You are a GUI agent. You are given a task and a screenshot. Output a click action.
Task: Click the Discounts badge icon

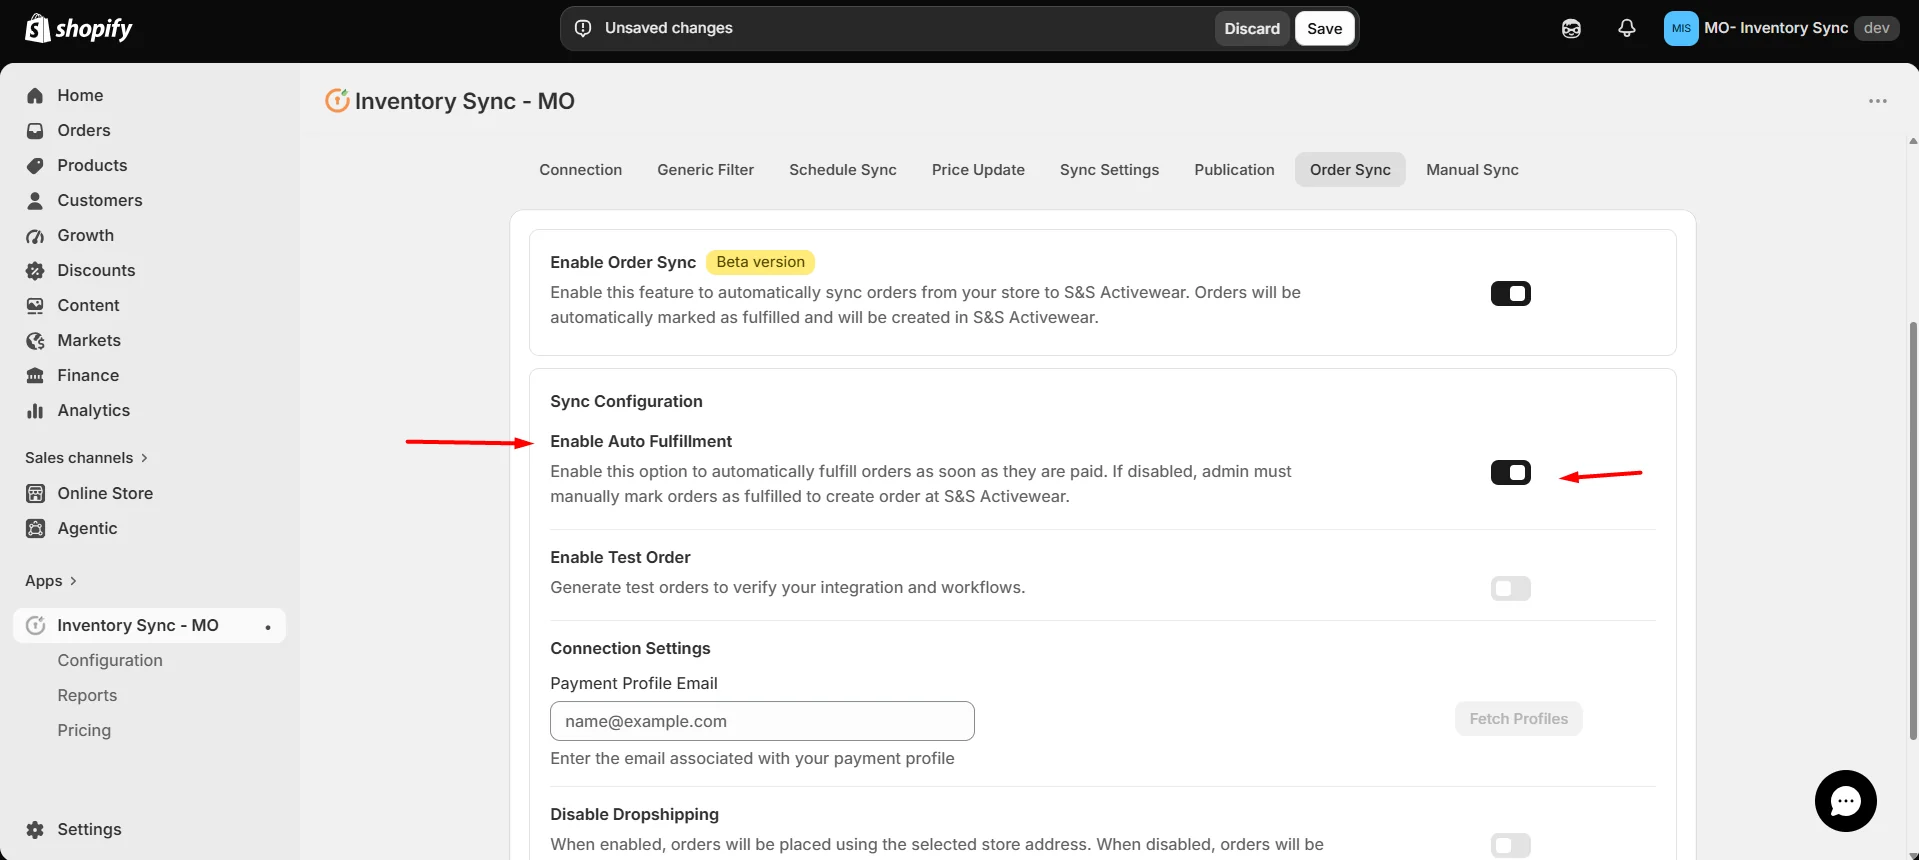pyautogui.click(x=35, y=270)
